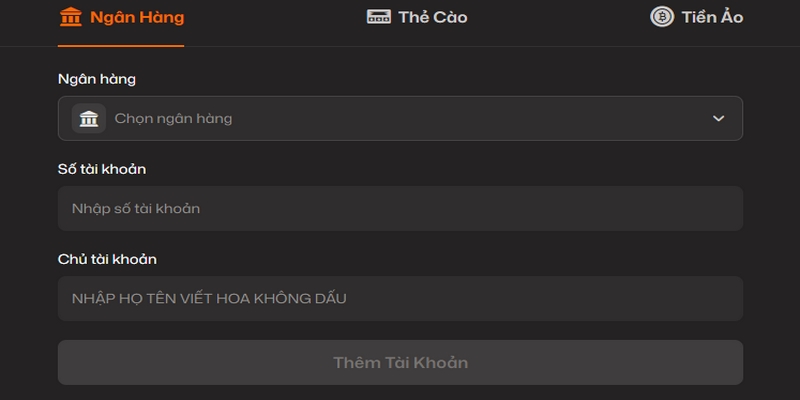This screenshot has height=400, width=800.
Task: Focus the Số tài khoản input field
Action: (x=400, y=208)
